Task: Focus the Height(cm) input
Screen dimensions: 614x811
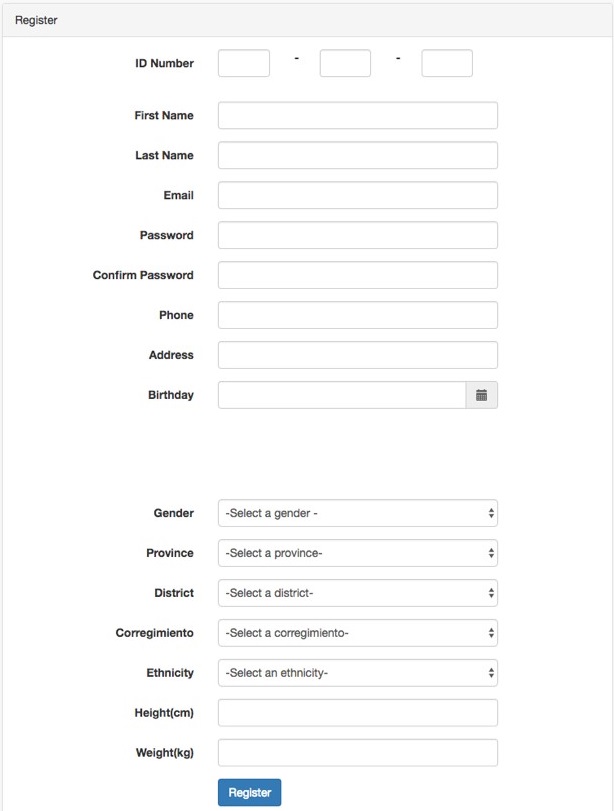Action: pos(358,713)
